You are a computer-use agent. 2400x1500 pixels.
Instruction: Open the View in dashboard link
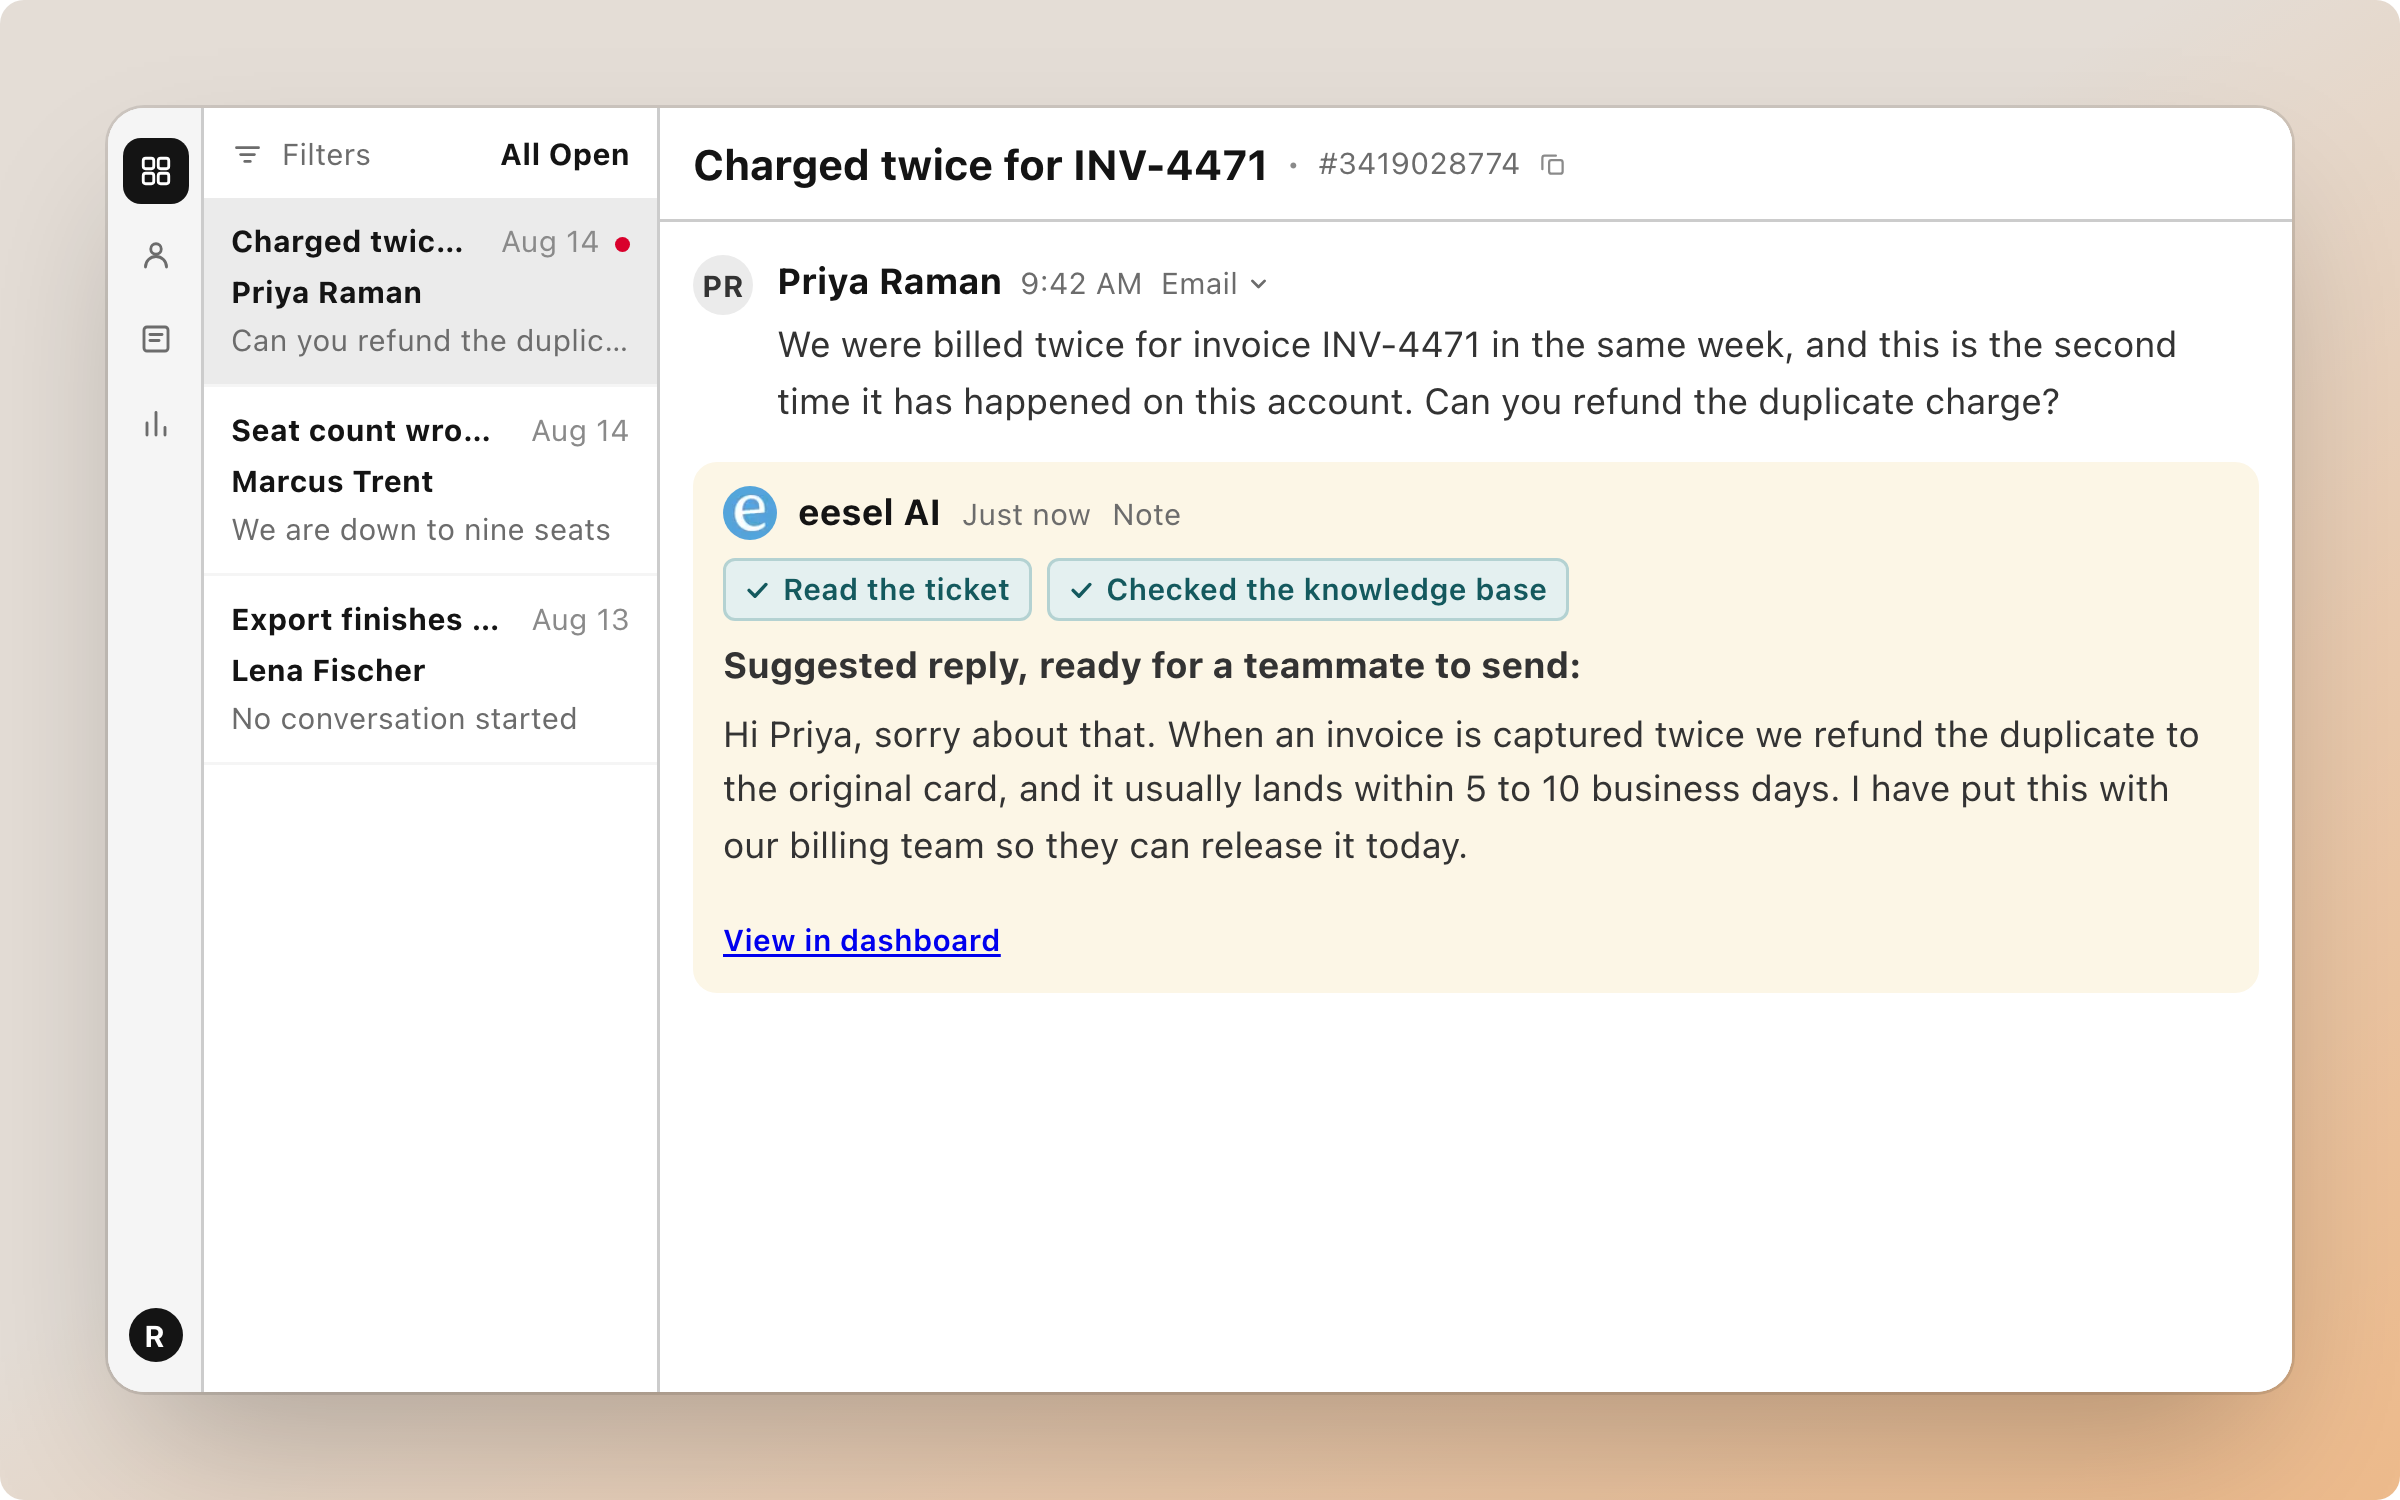[x=861, y=941]
